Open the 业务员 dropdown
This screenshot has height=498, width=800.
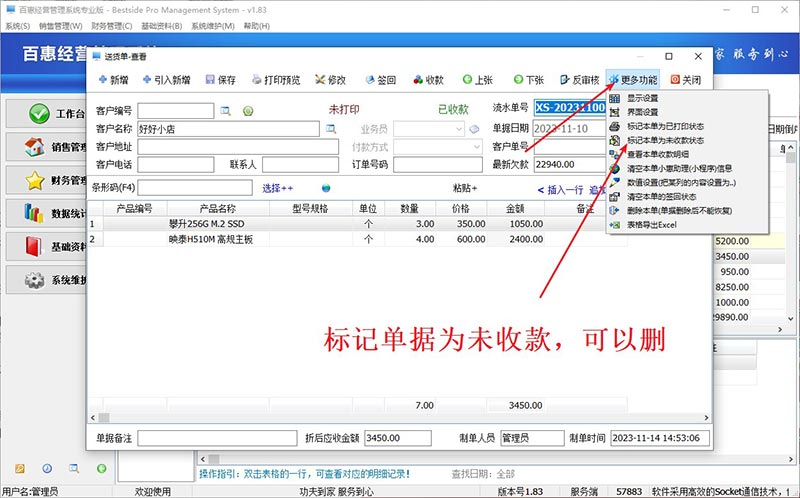[x=429, y=129]
